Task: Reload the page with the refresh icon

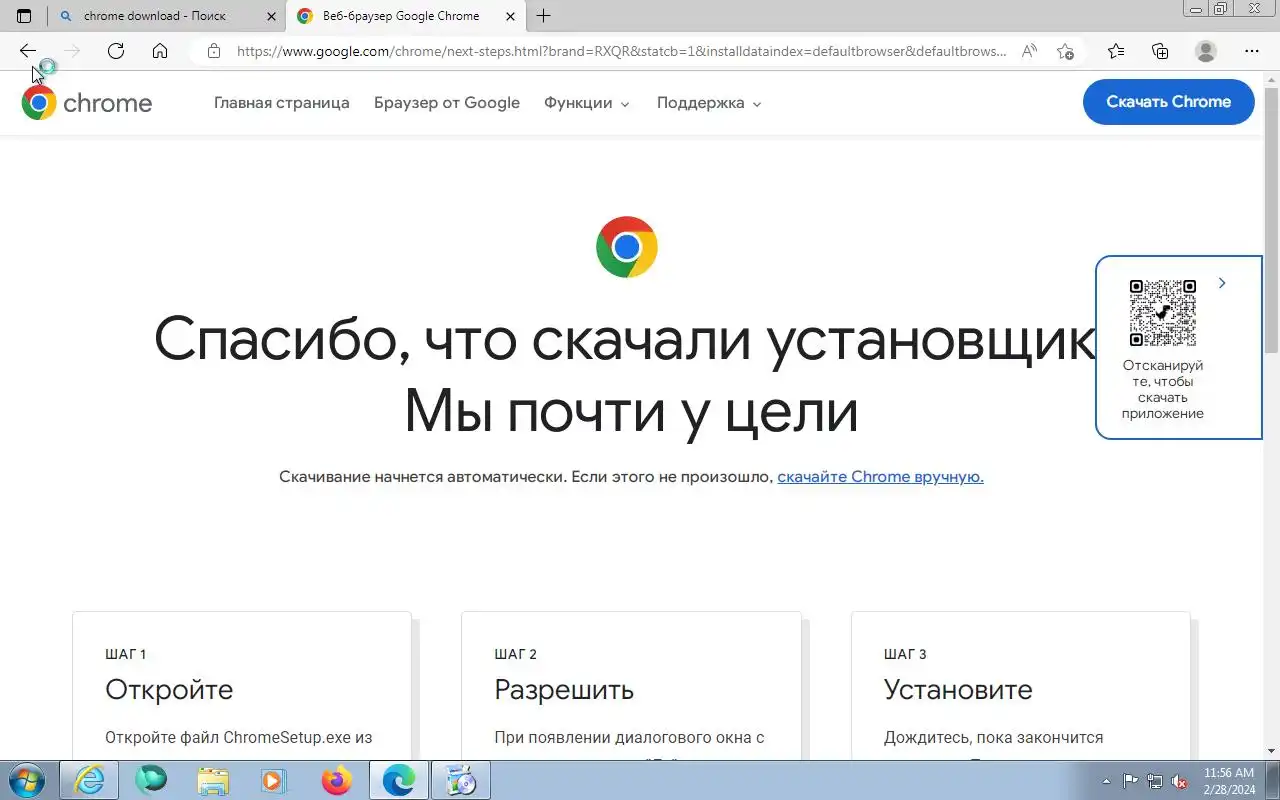Action: (x=116, y=51)
